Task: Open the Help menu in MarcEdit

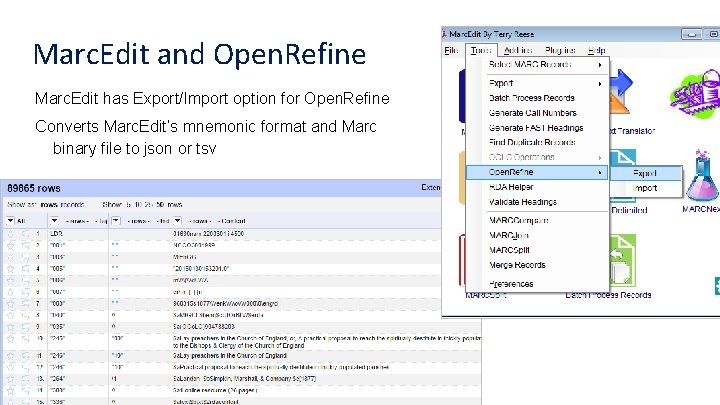Action: coord(596,50)
